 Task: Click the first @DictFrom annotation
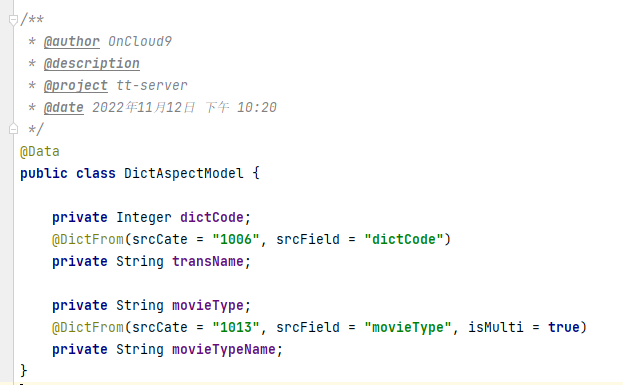click(x=88, y=239)
